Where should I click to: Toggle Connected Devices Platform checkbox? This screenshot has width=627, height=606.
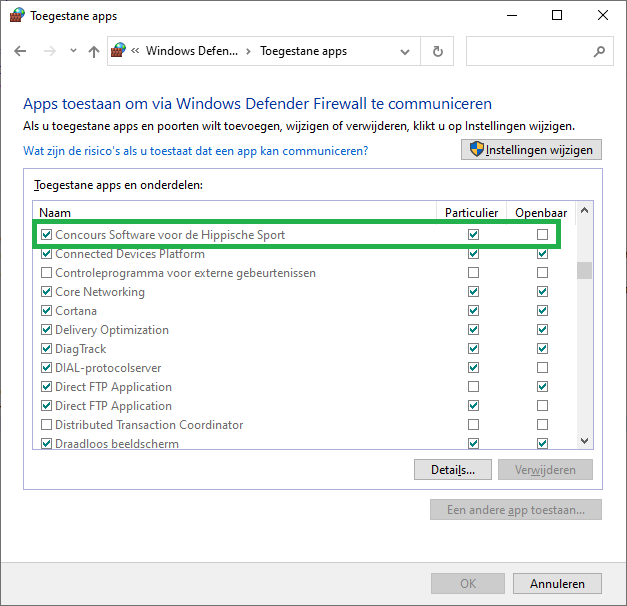[46, 254]
